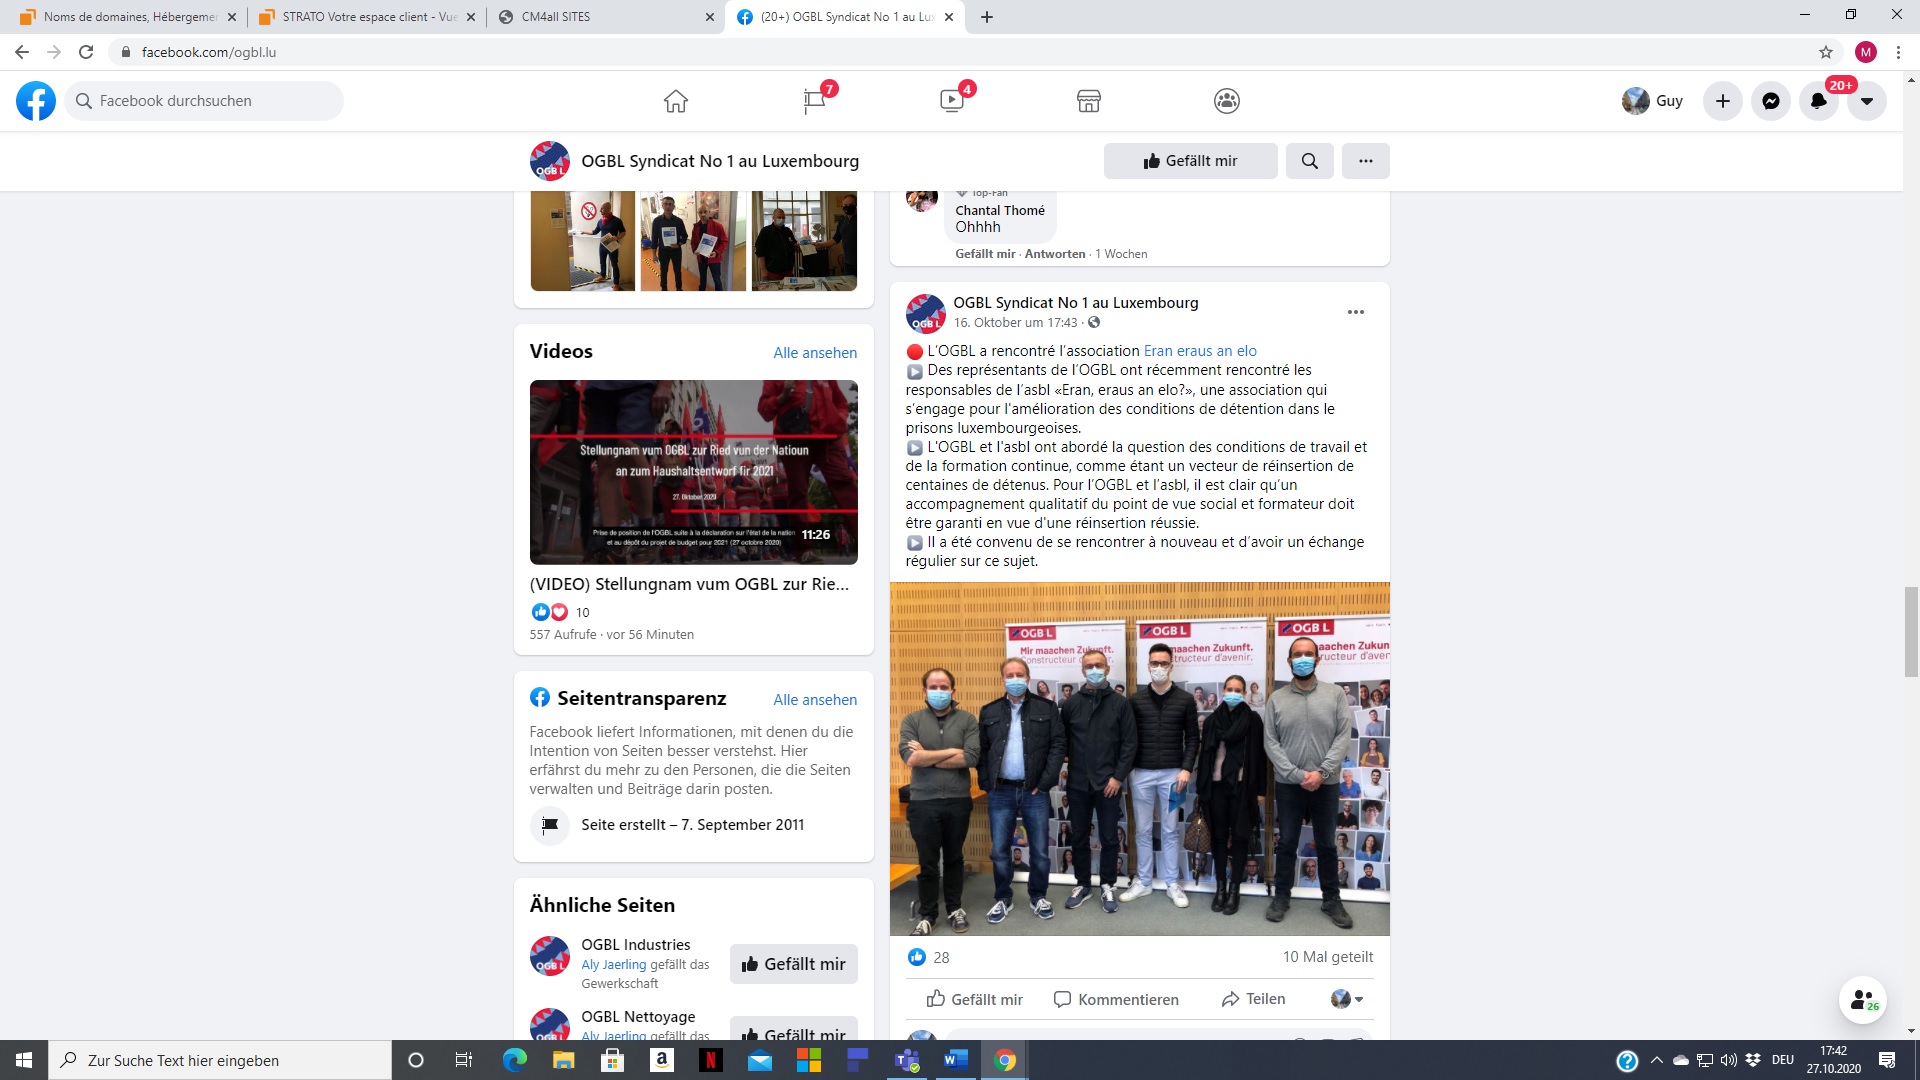This screenshot has height=1080, width=1920.
Task: Open the Windows notification center
Action: 1887,1060
